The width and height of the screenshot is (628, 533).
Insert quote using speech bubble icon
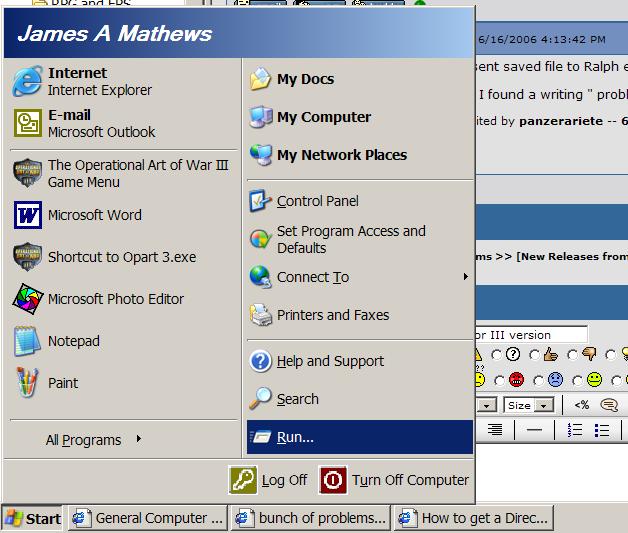[609, 405]
